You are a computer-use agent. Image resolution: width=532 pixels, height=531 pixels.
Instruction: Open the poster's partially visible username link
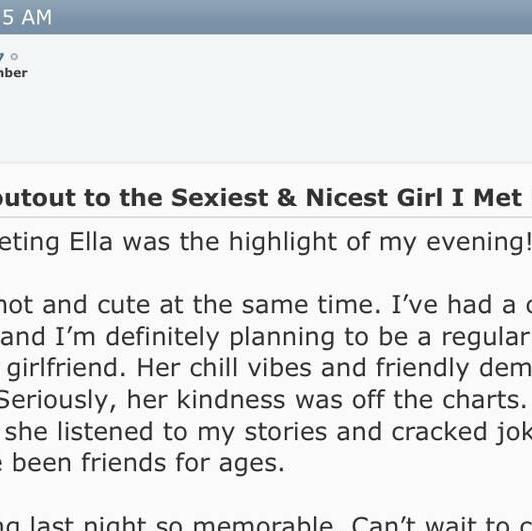point(1,57)
